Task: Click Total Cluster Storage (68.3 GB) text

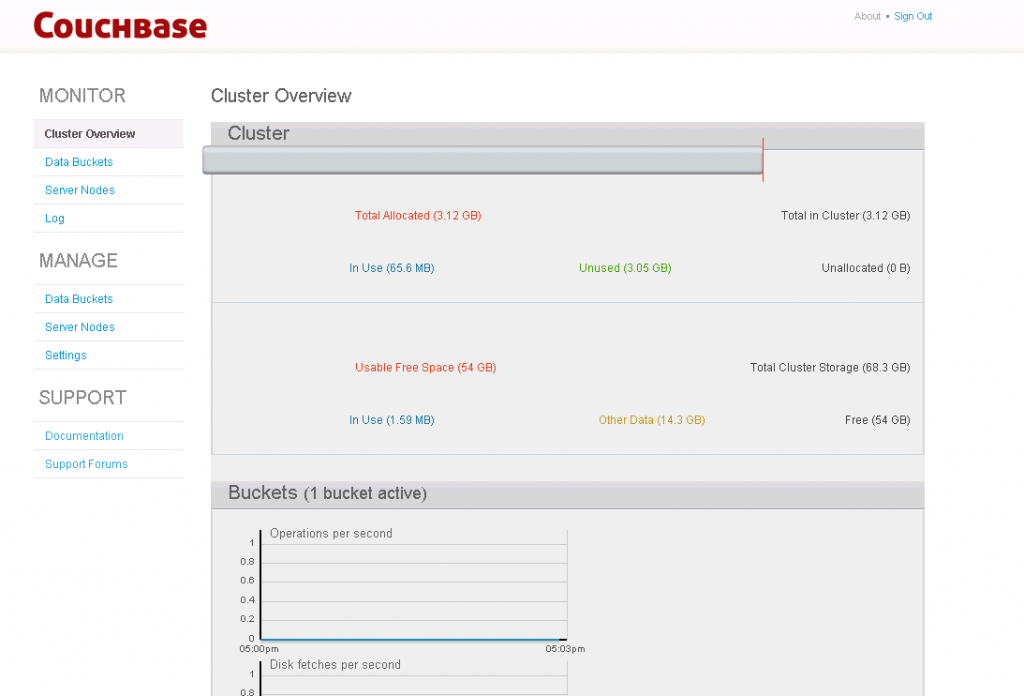Action: (x=829, y=368)
